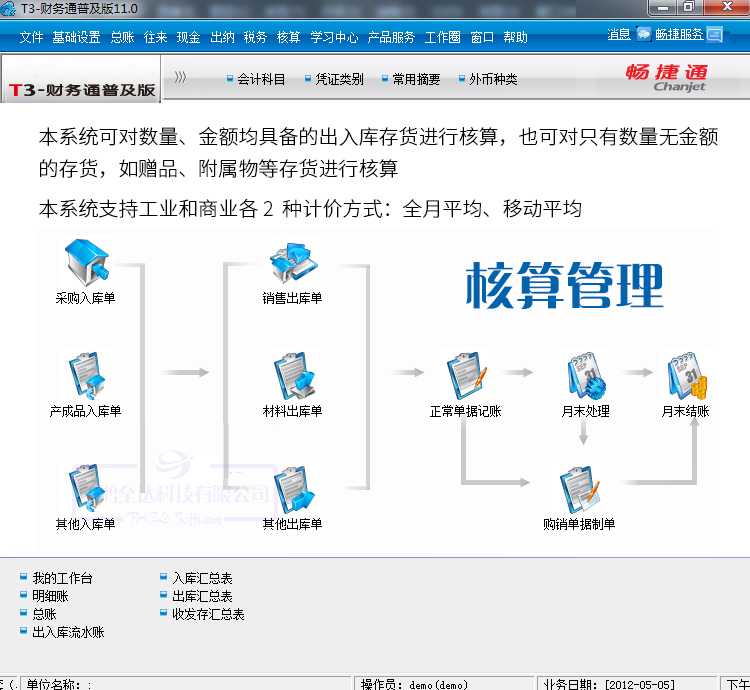Click 操作员 demo status bar entry

click(x=443, y=684)
